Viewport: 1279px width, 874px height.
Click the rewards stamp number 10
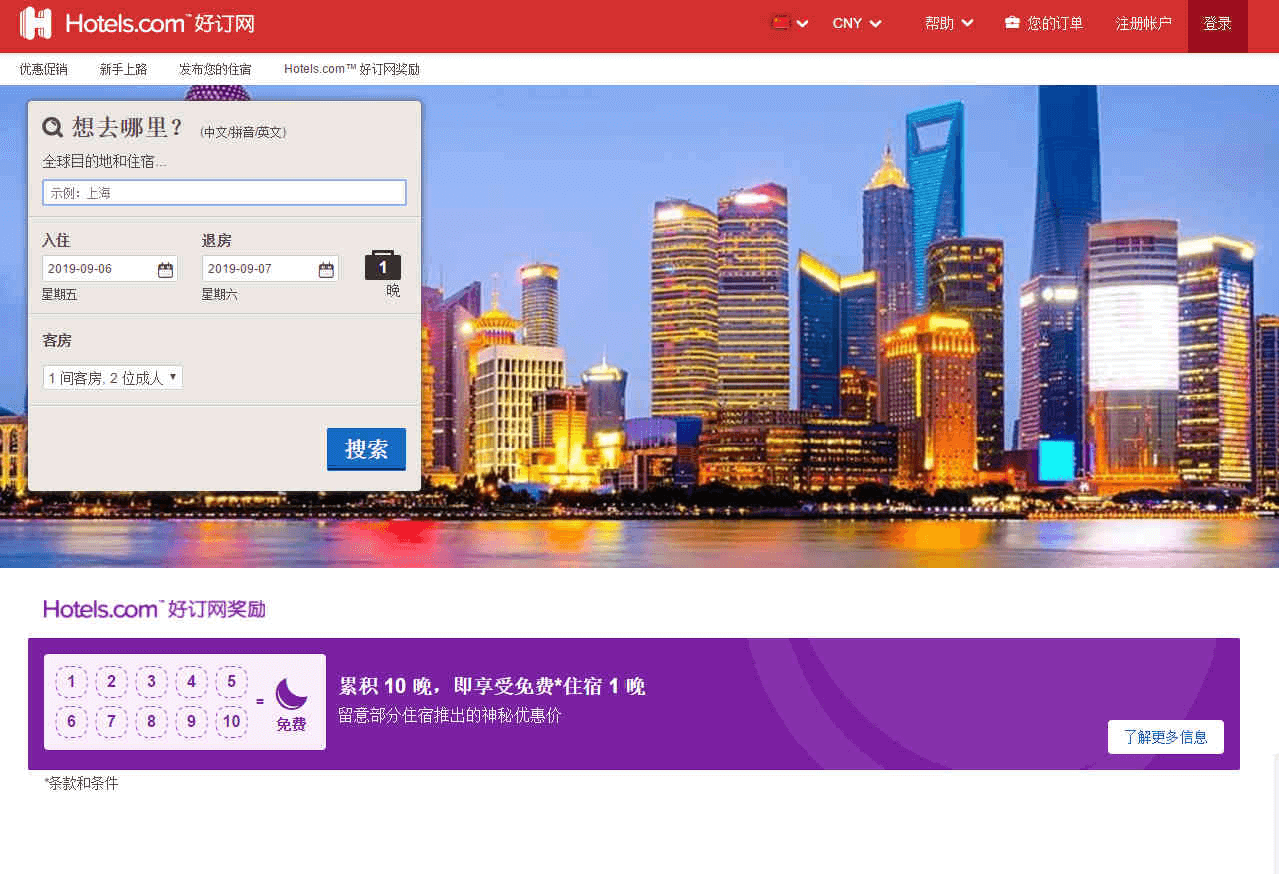pos(231,722)
